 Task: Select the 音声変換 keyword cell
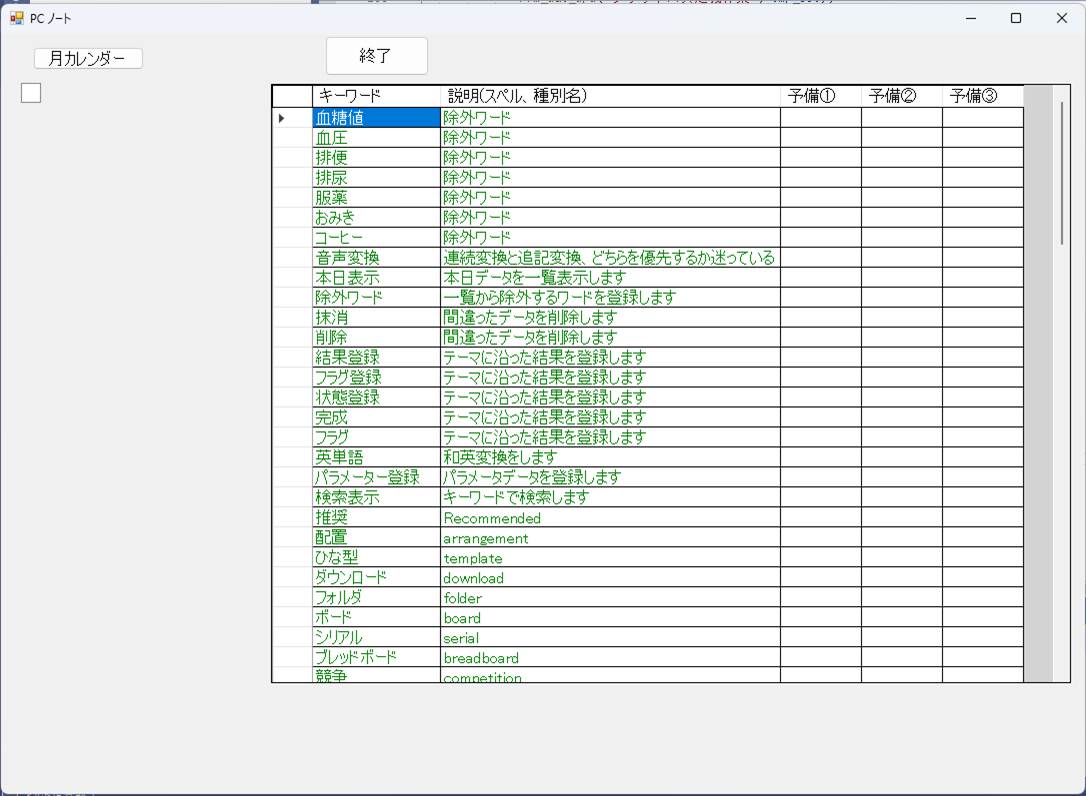click(x=376, y=258)
